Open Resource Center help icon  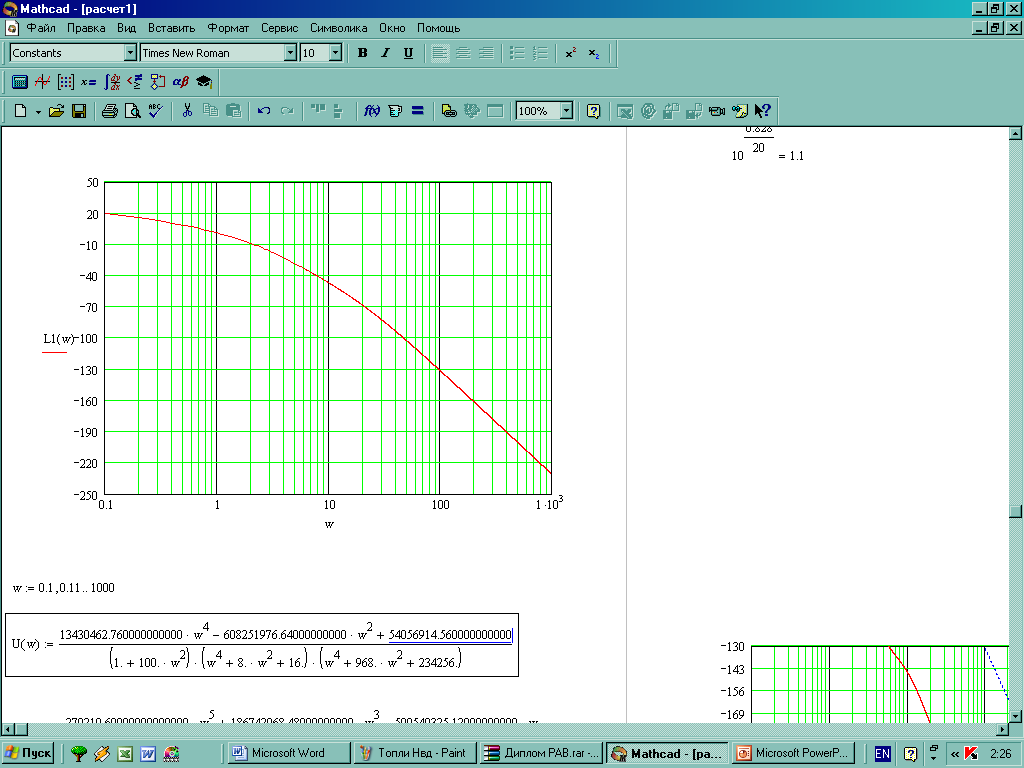593,111
